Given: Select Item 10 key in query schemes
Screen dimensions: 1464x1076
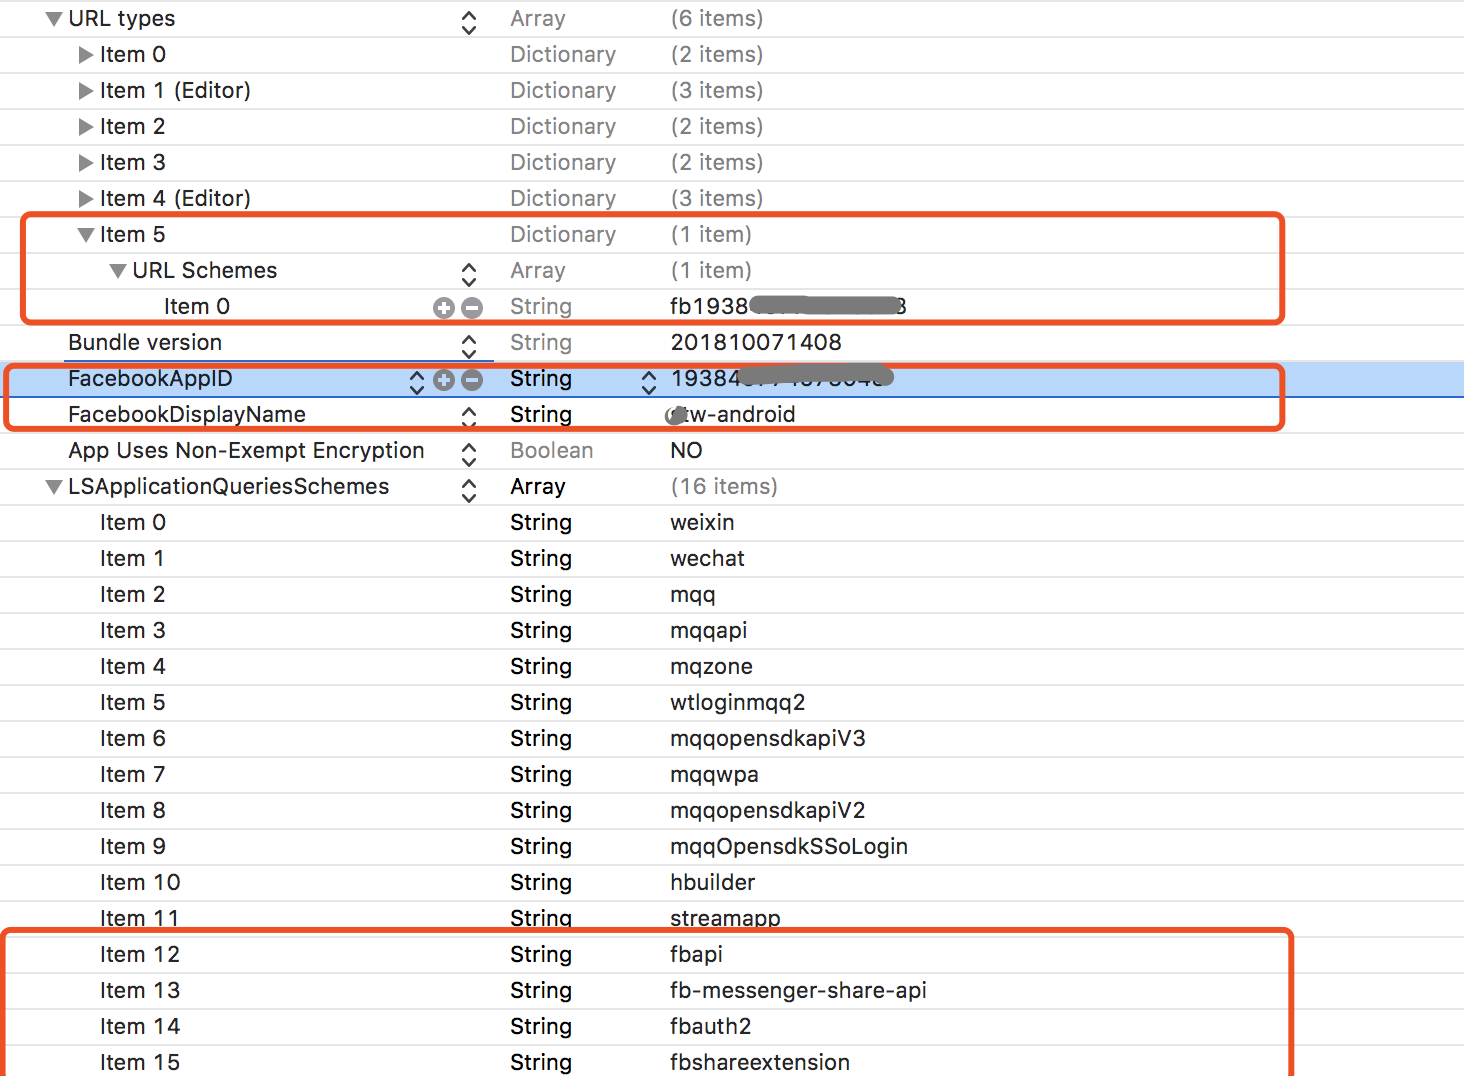Looking at the screenshot, I should pyautogui.click(x=140, y=883).
